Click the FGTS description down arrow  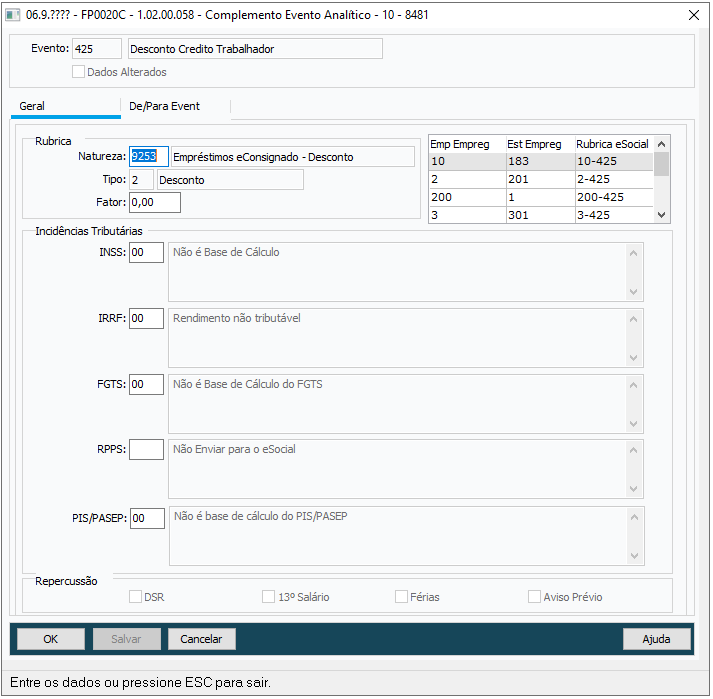click(x=633, y=423)
